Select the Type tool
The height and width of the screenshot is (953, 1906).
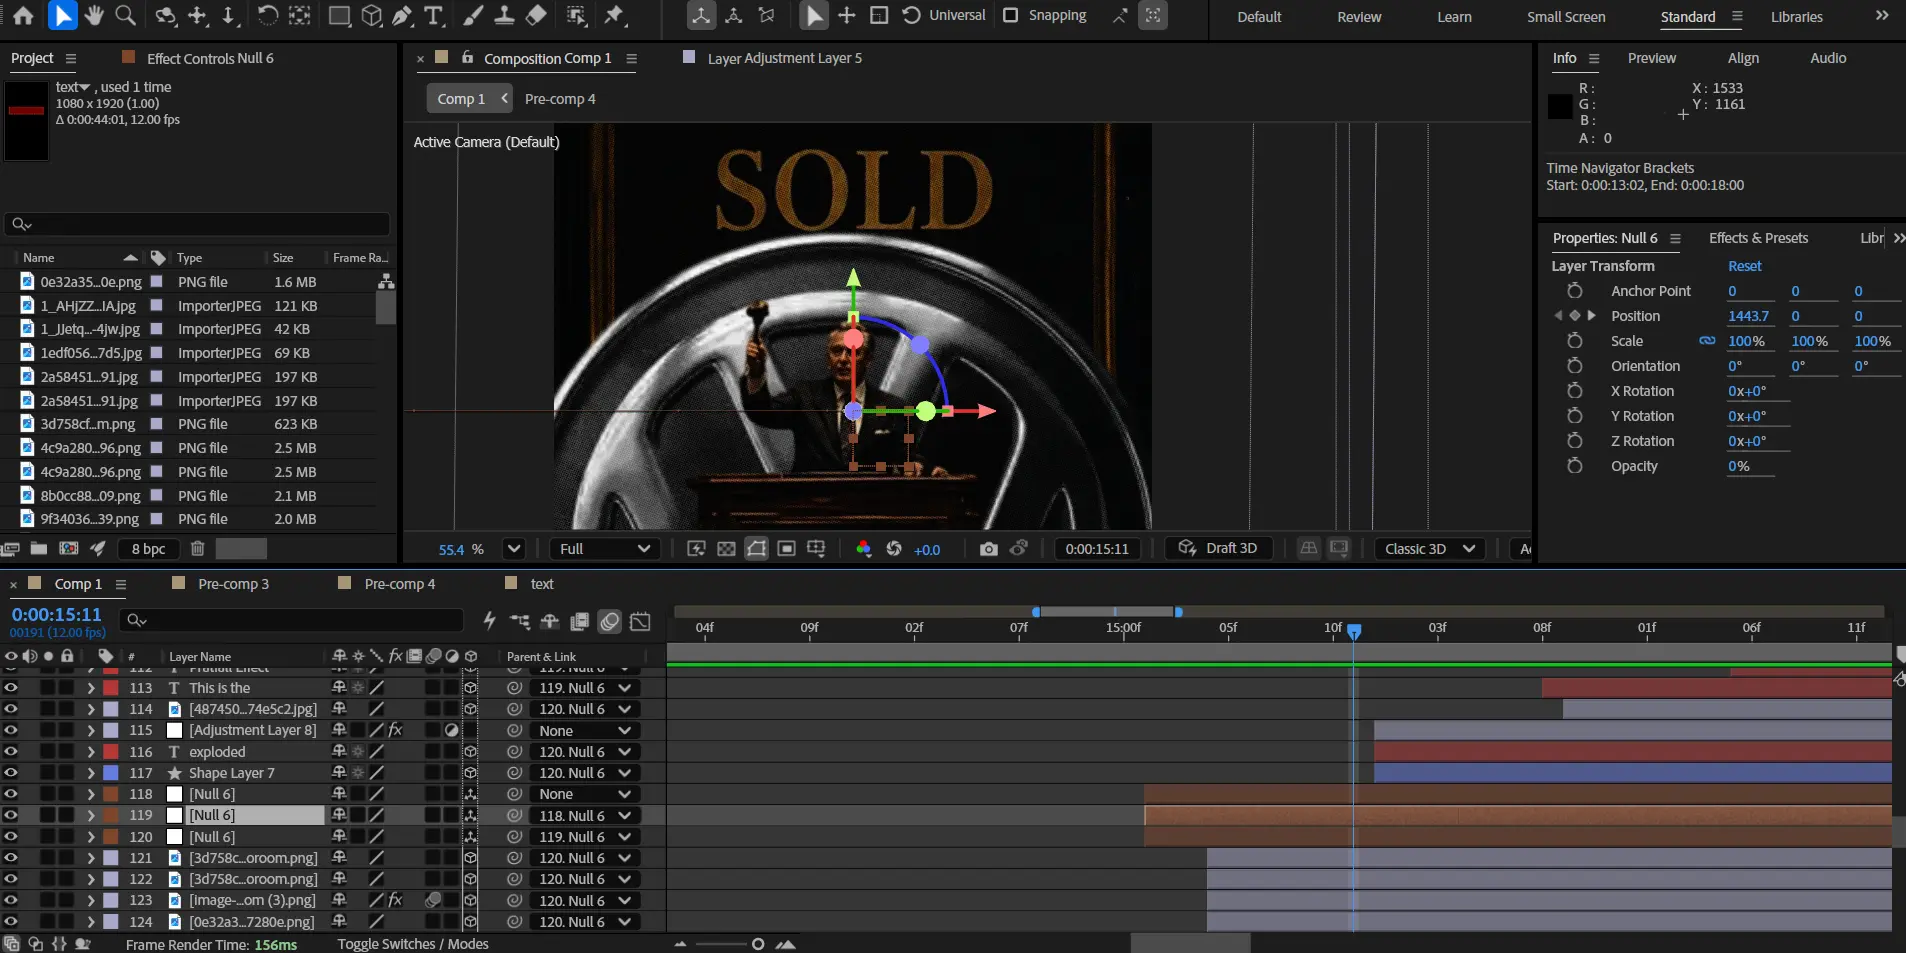pos(434,15)
